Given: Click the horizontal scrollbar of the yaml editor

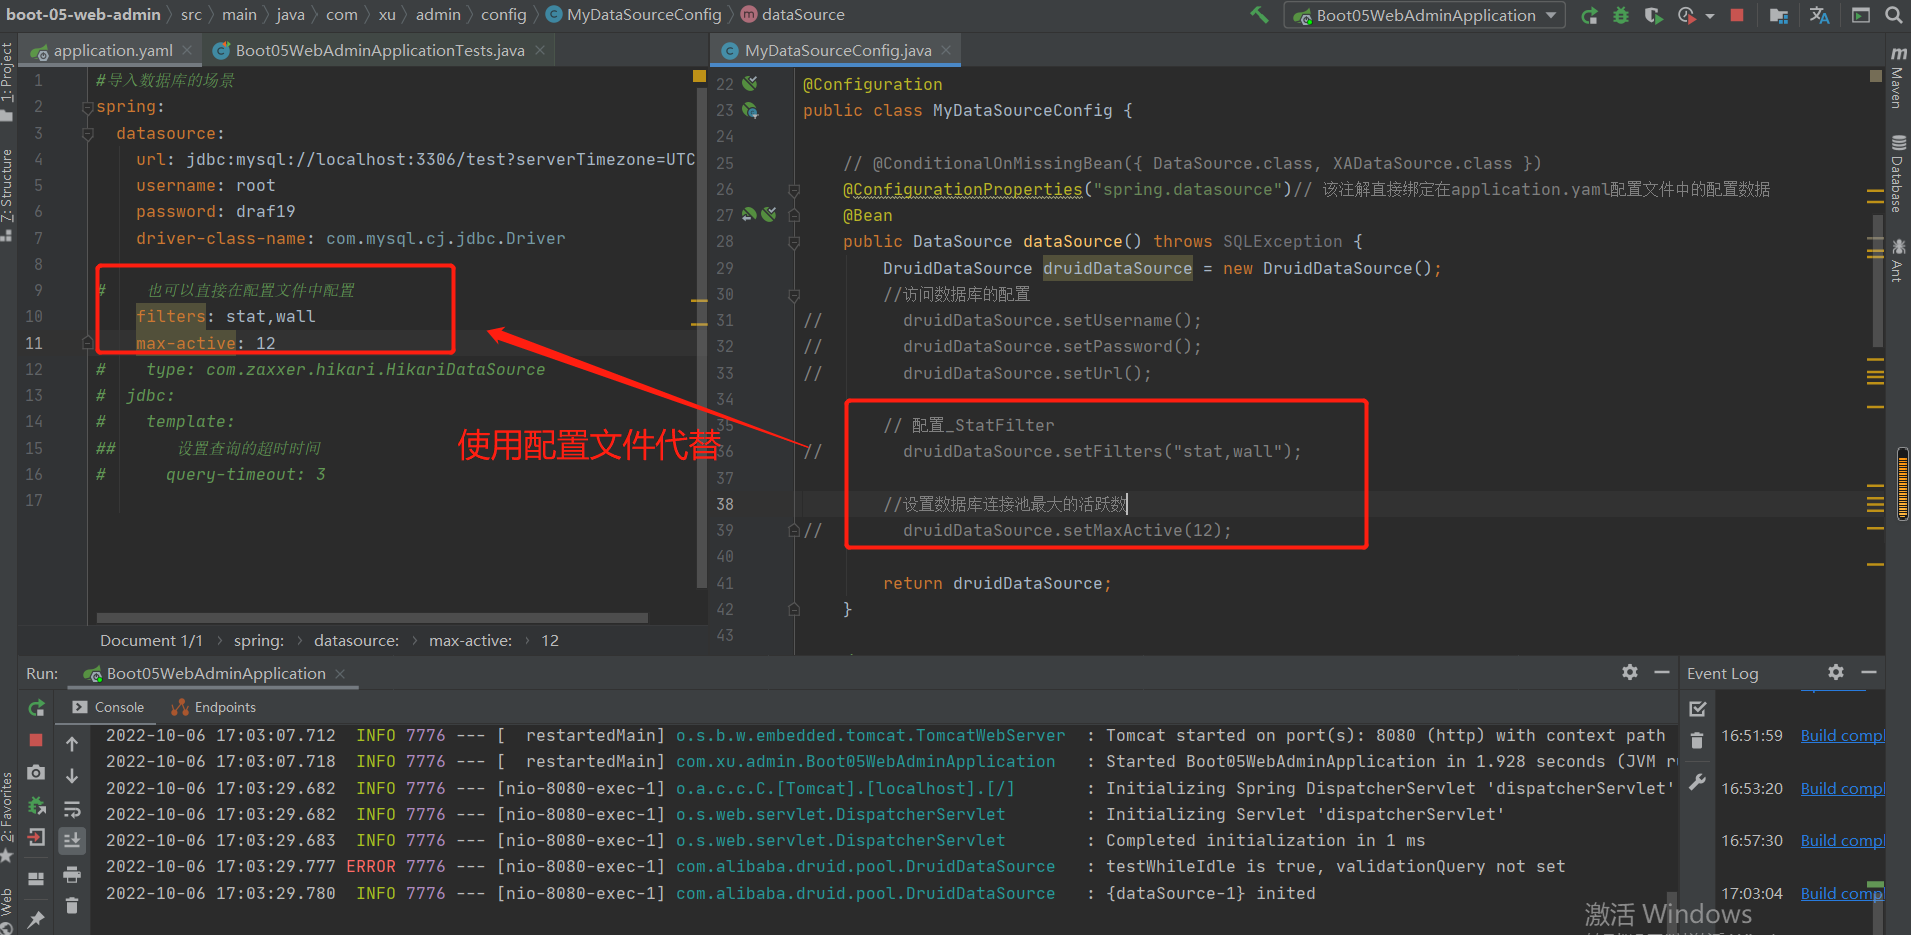Looking at the screenshot, I should (x=372, y=618).
